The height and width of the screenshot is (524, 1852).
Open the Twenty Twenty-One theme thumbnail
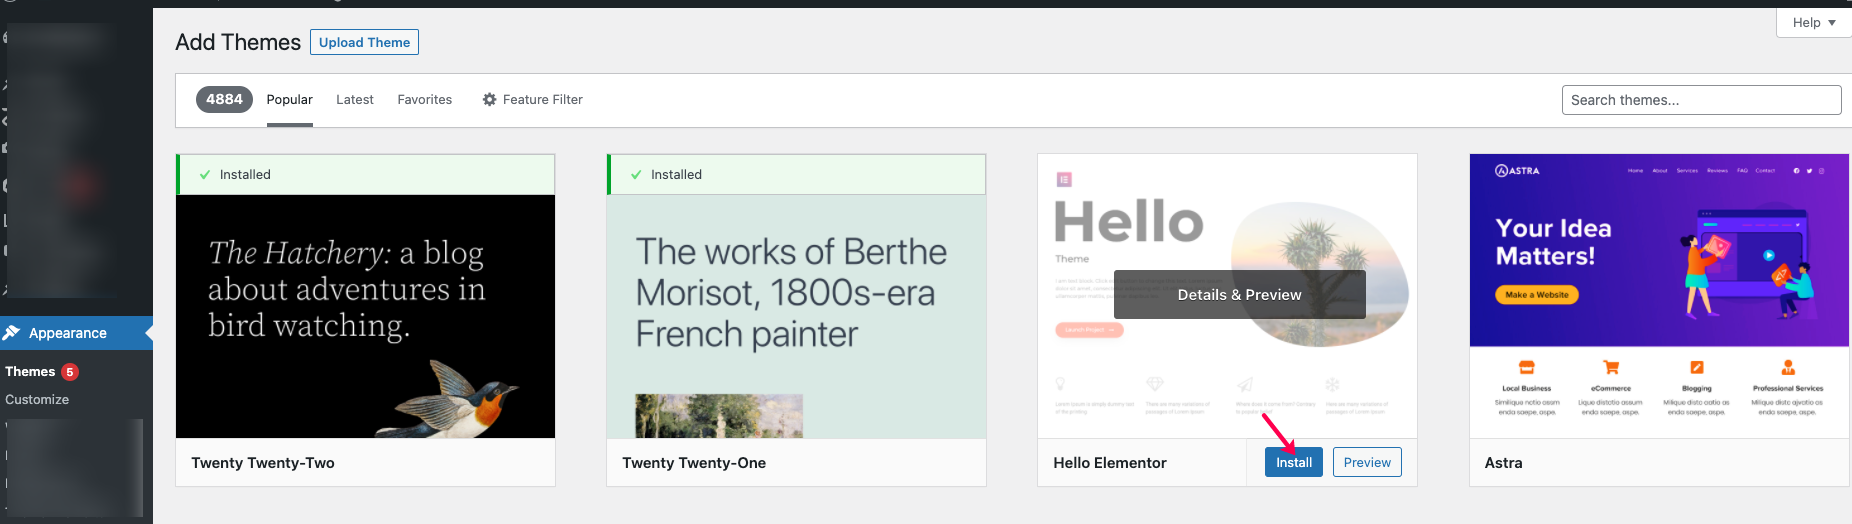(796, 316)
